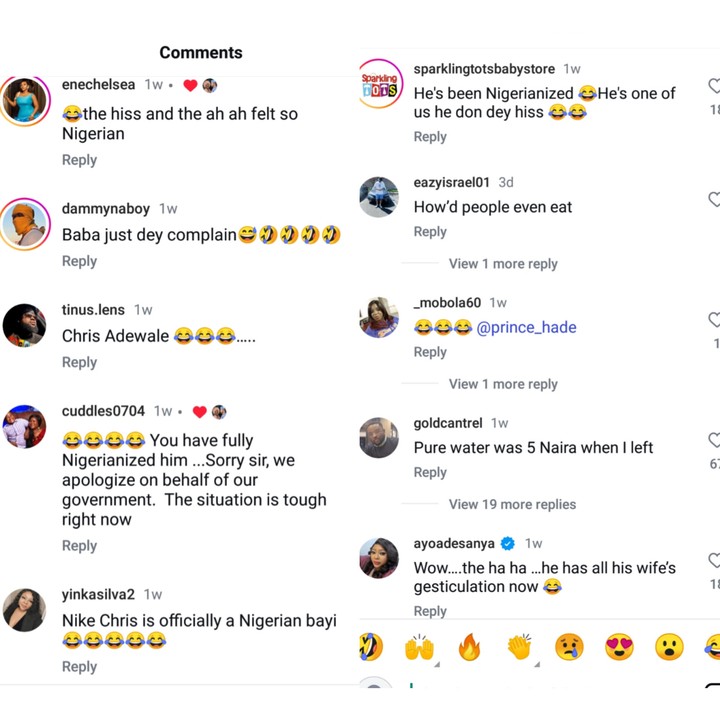Show "View 19 more replies" under goldcantrel

click(x=512, y=504)
